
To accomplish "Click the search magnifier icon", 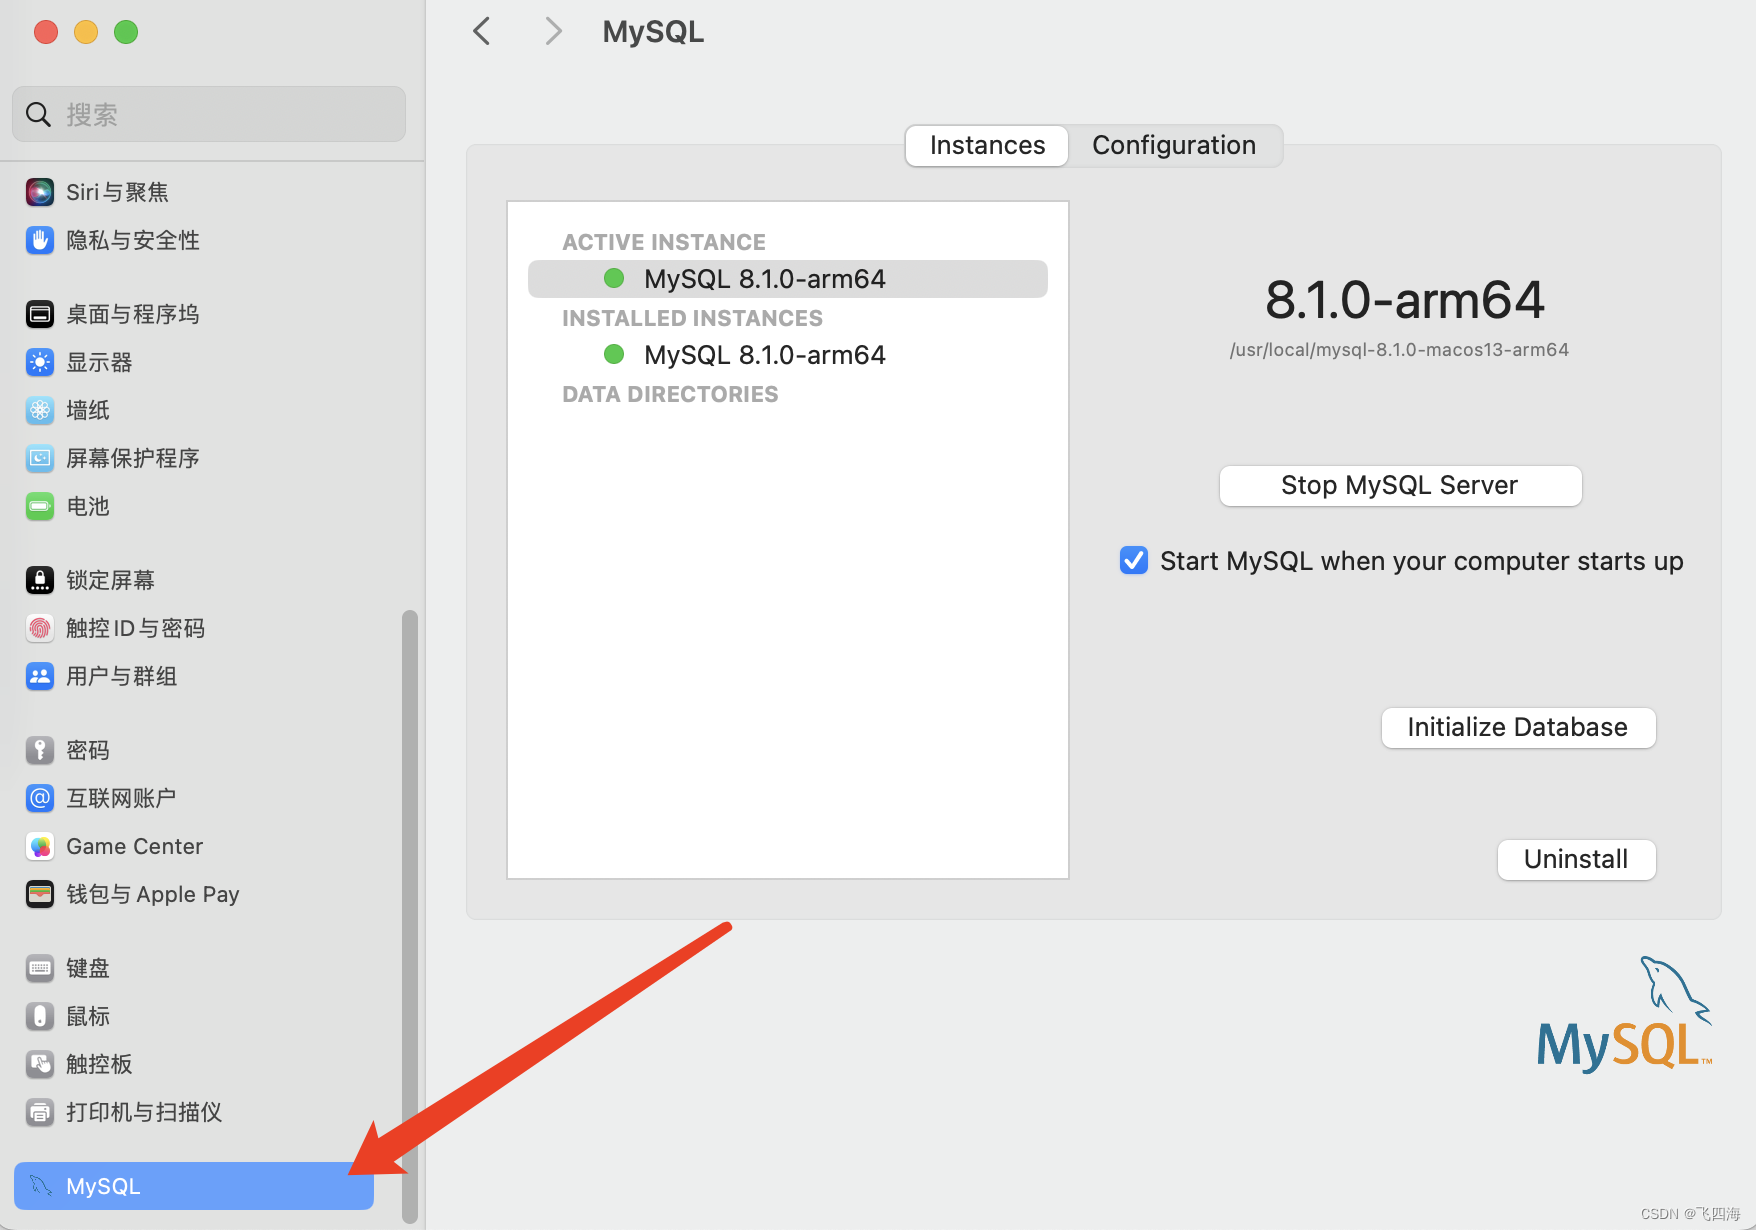I will (38, 114).
